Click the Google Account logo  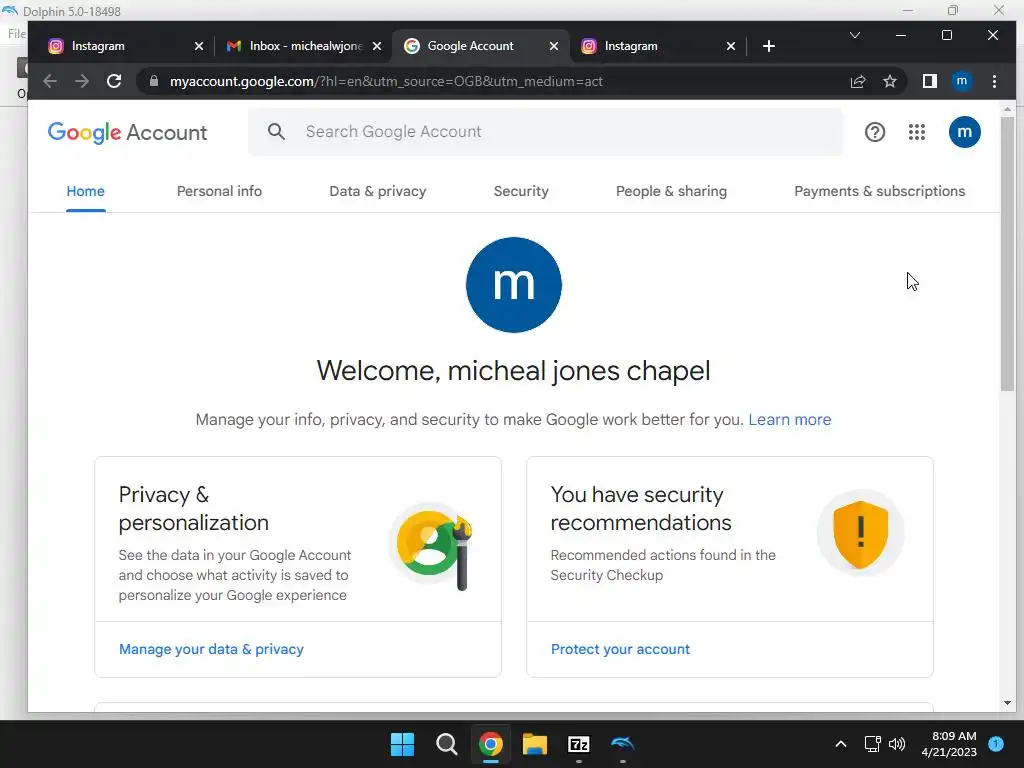click(127, 133)
